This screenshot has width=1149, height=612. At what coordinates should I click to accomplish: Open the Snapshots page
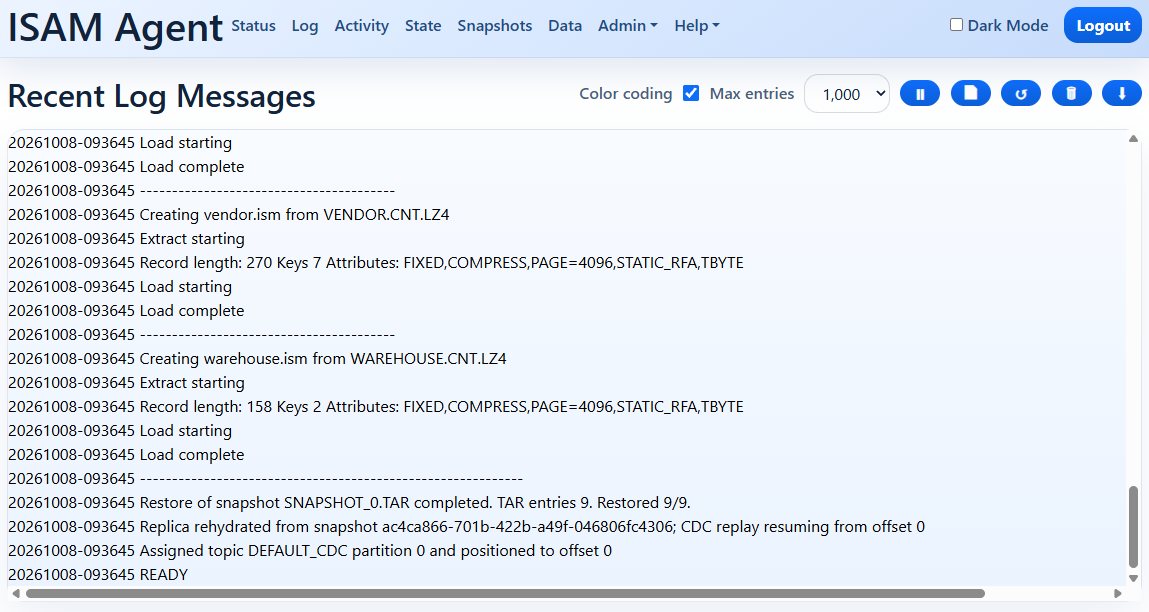[495, 26]
